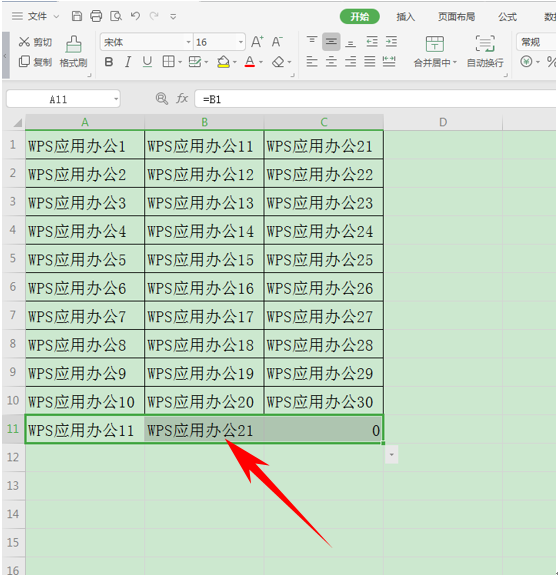This screenshot has width=558, height=578.
Task: Open the 常规 number format box
Action: point(536,42)
